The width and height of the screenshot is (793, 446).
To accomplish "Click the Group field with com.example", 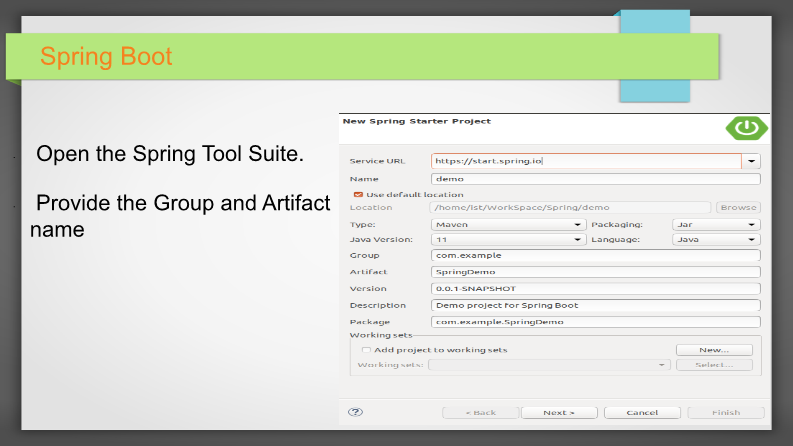I will pos(596,255).
